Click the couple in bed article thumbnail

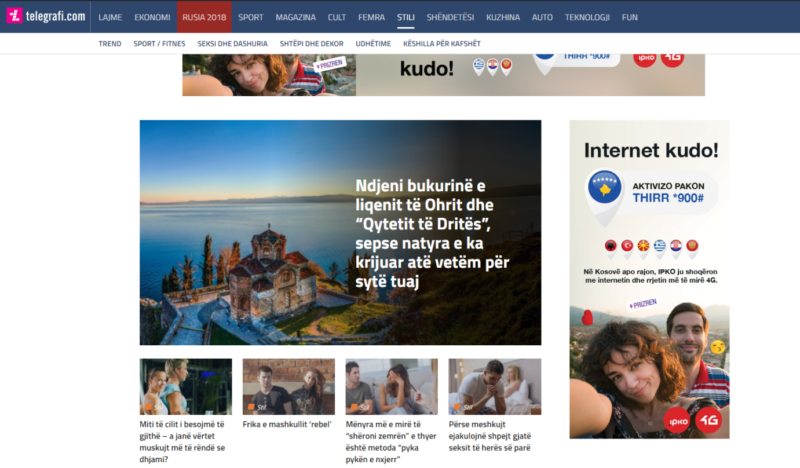[494, 386]
